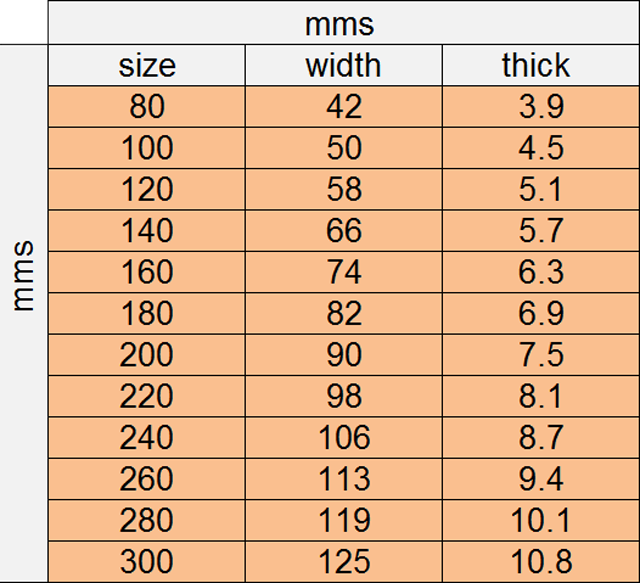Click the thickness cell showing 10.1
The image size is (640, 583).
[540, 521]
